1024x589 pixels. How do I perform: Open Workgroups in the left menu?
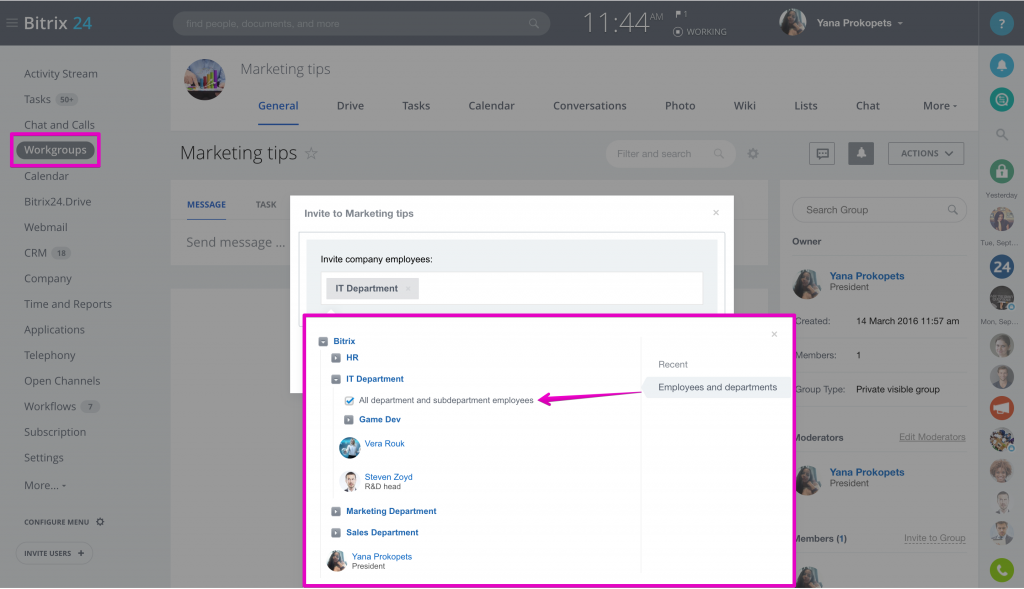[56, 150]
